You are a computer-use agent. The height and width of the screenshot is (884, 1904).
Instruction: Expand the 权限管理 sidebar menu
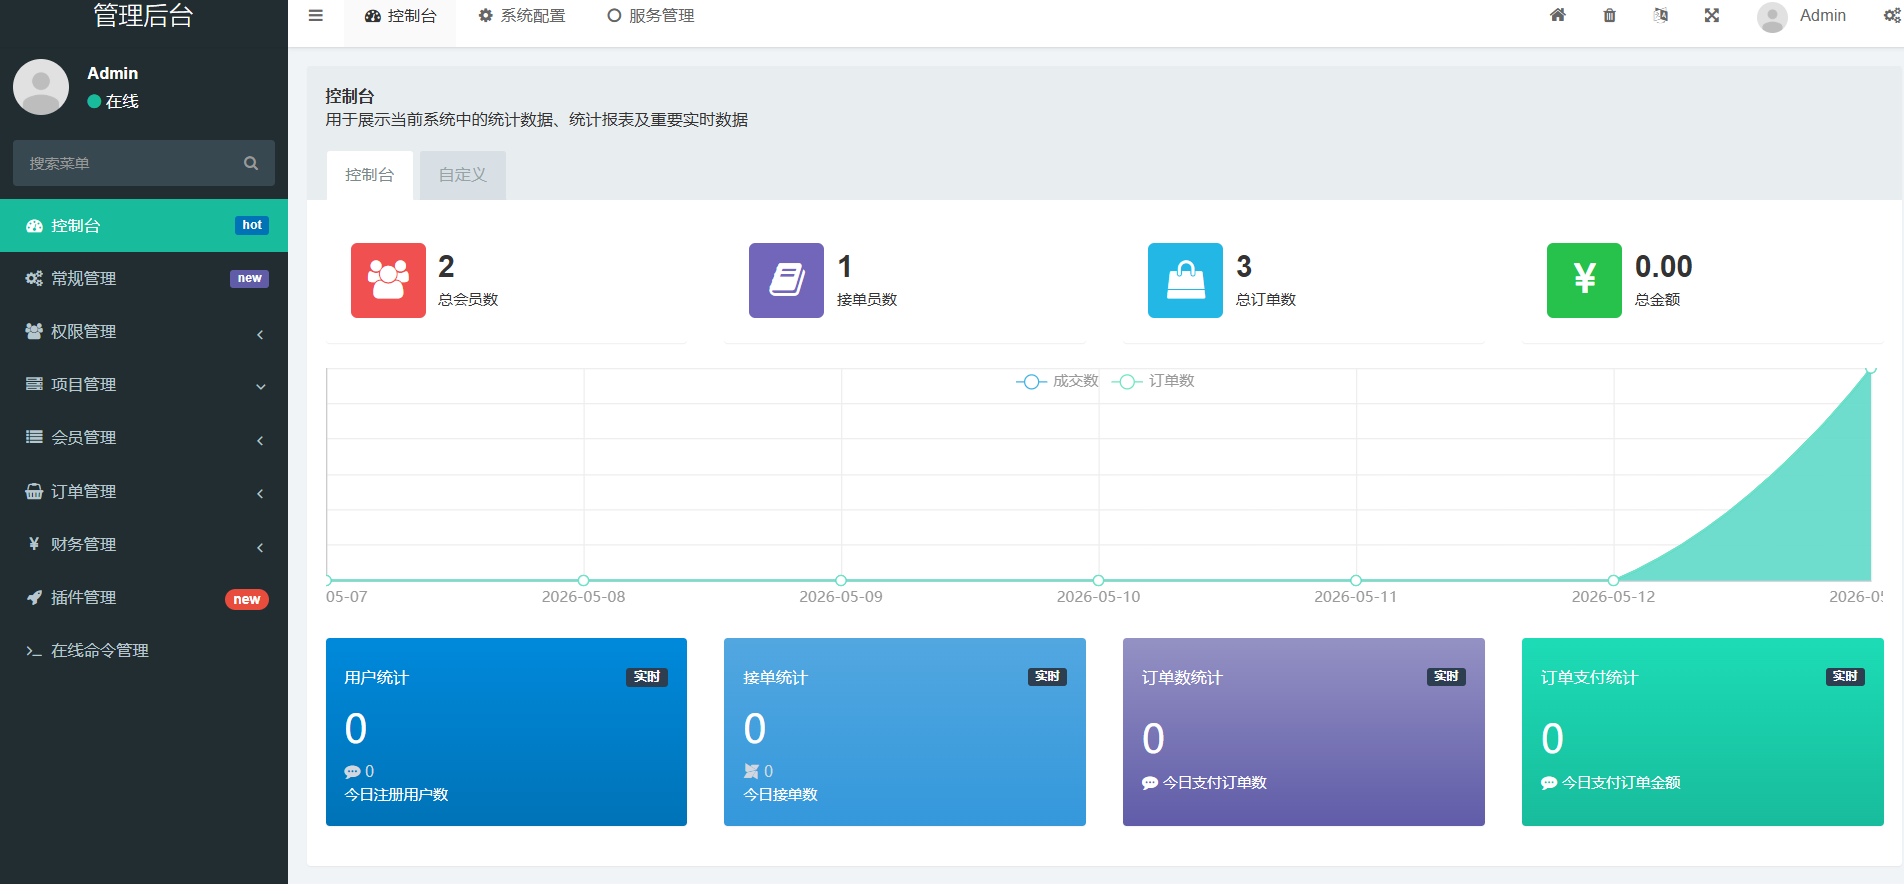click(x=144, y=332)
